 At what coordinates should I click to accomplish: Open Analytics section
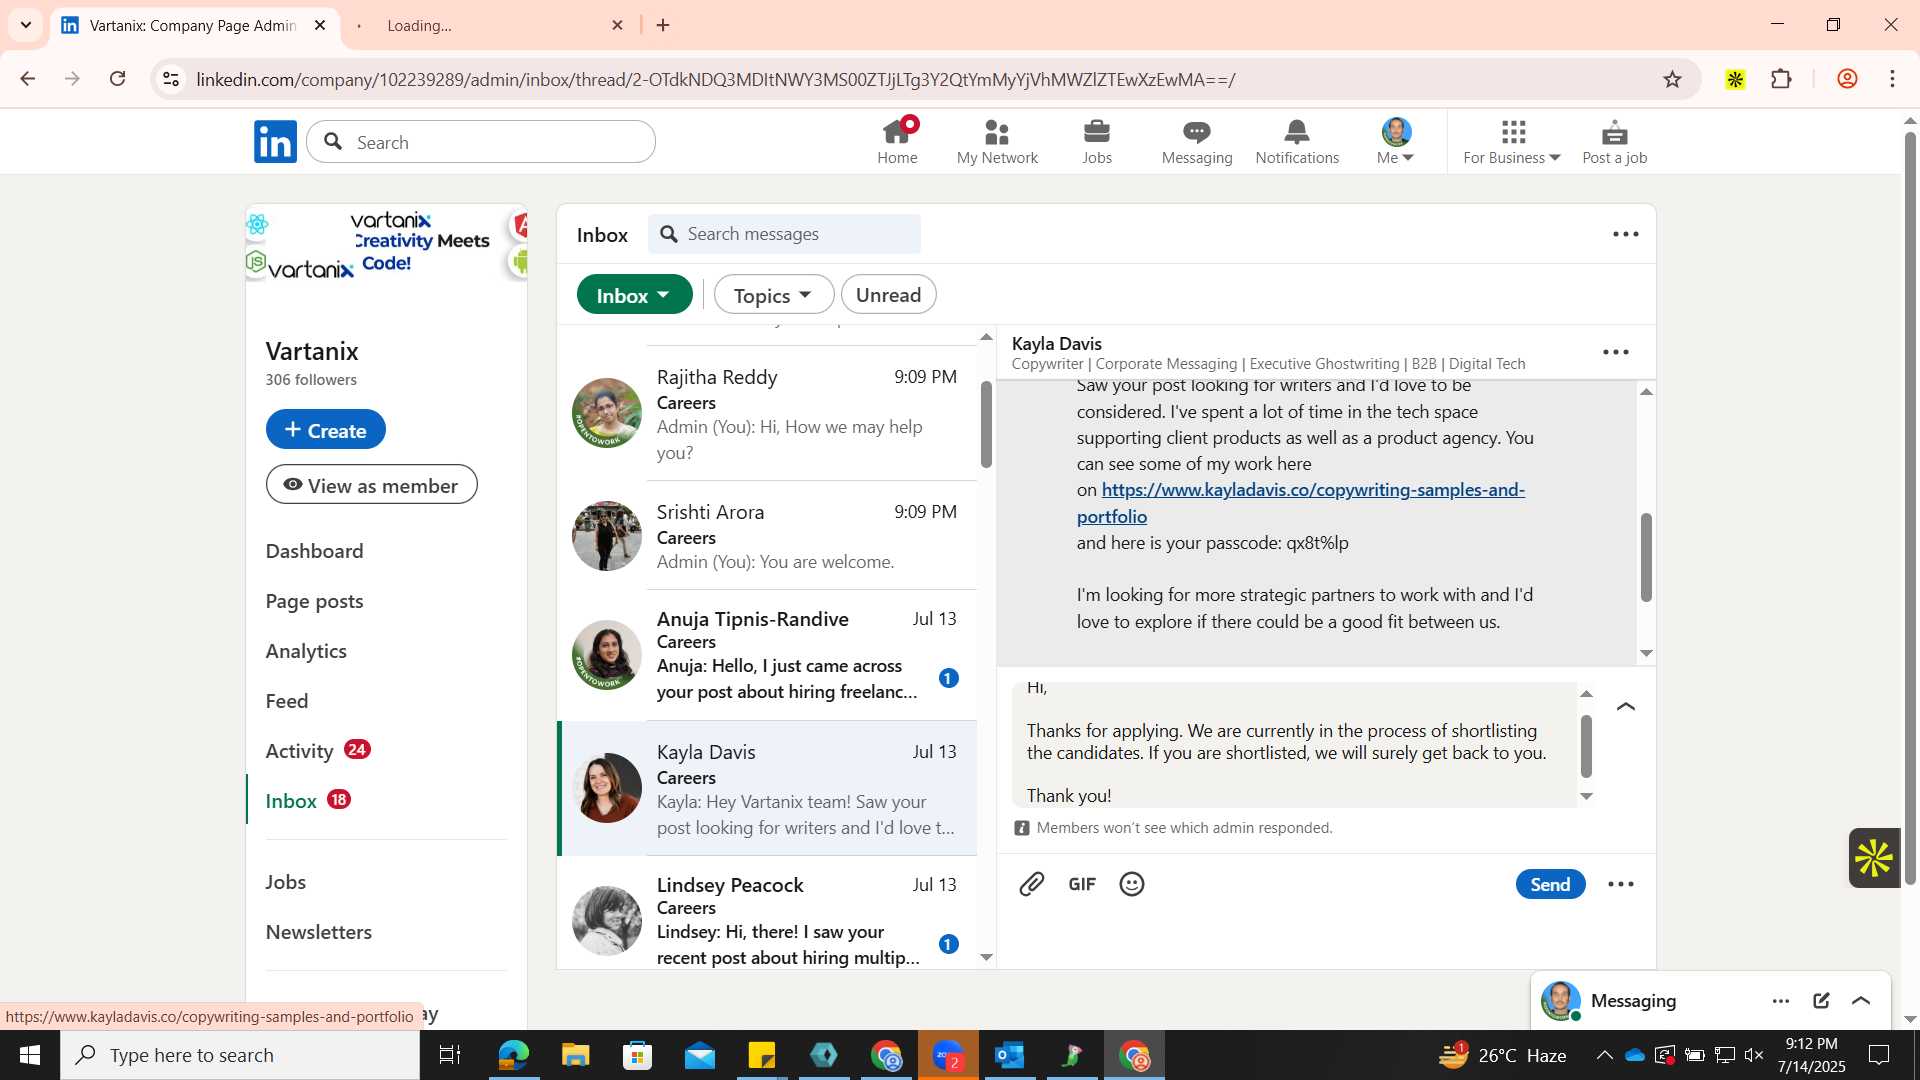tap(306, 651)
